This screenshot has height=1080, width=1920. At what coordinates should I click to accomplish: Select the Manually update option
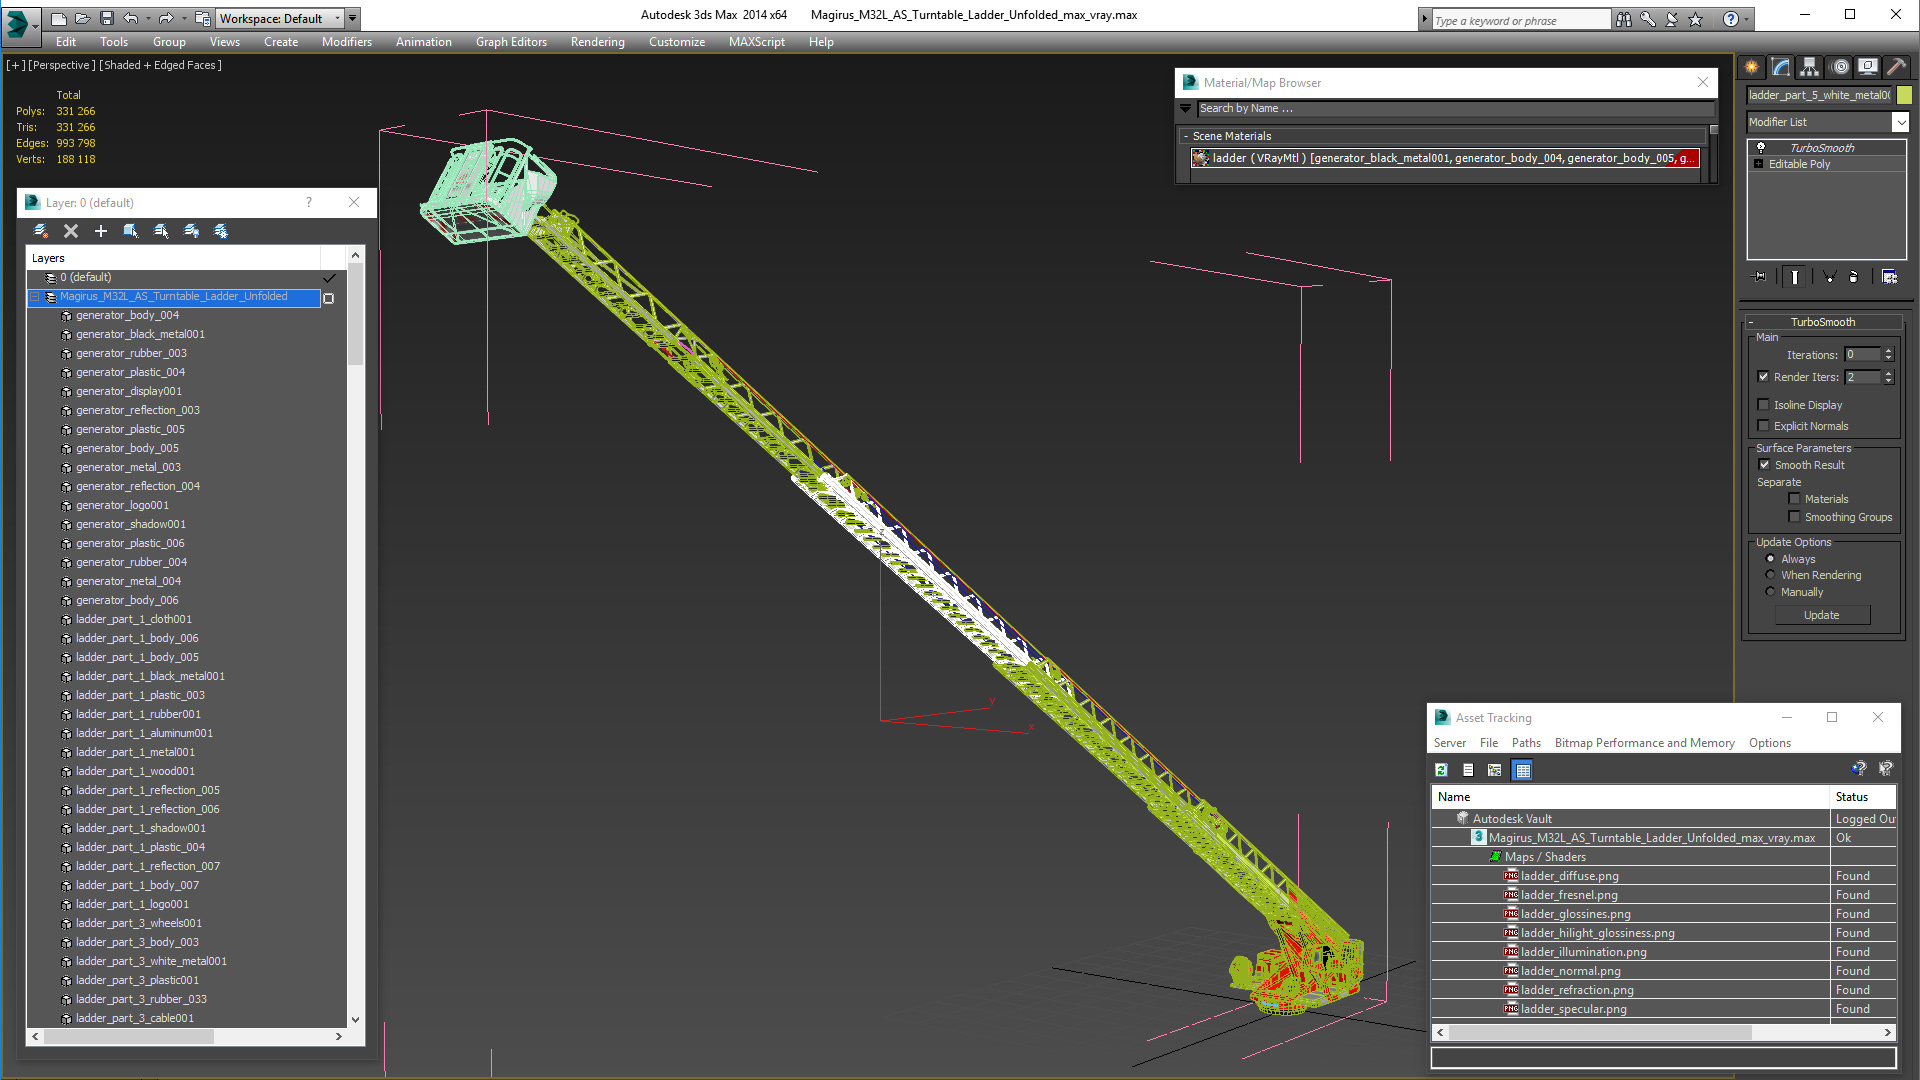click(1771, 592)
